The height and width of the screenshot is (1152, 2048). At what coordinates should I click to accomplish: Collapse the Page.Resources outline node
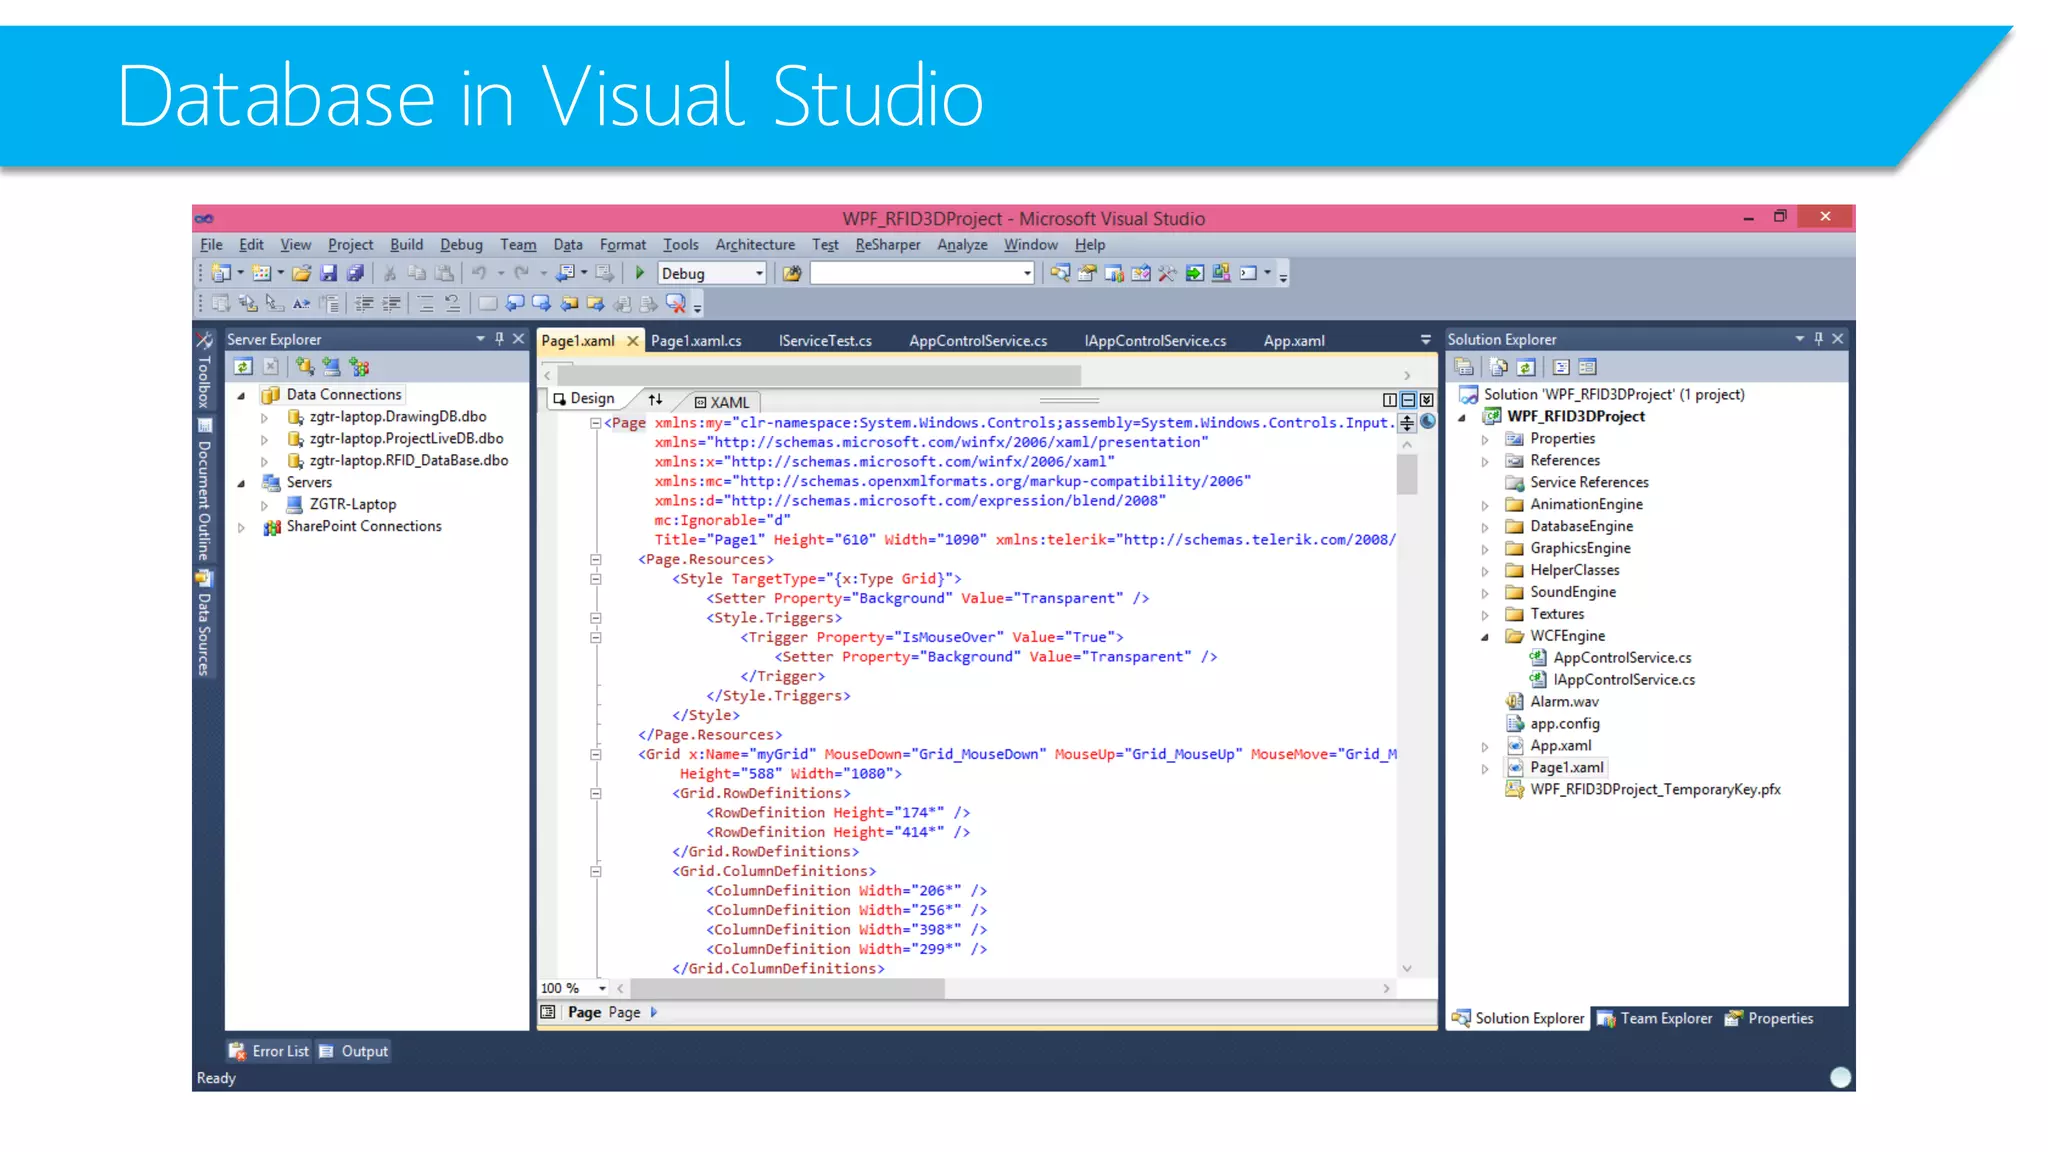coord(595,559)
